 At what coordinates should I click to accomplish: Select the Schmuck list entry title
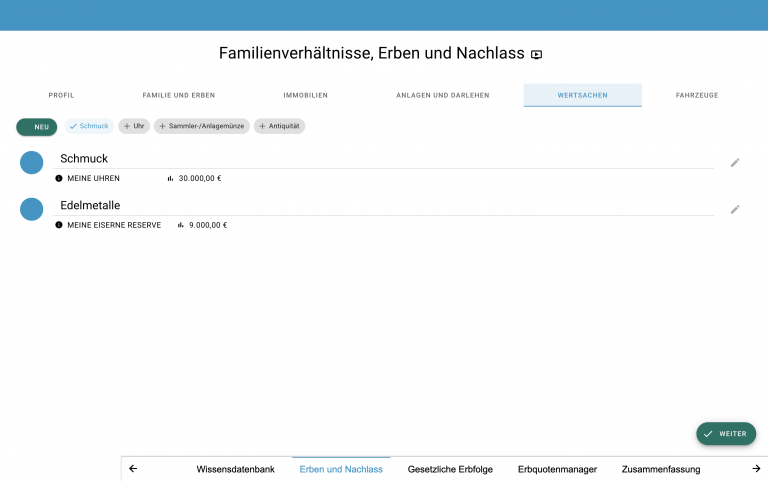pos(84,159)
